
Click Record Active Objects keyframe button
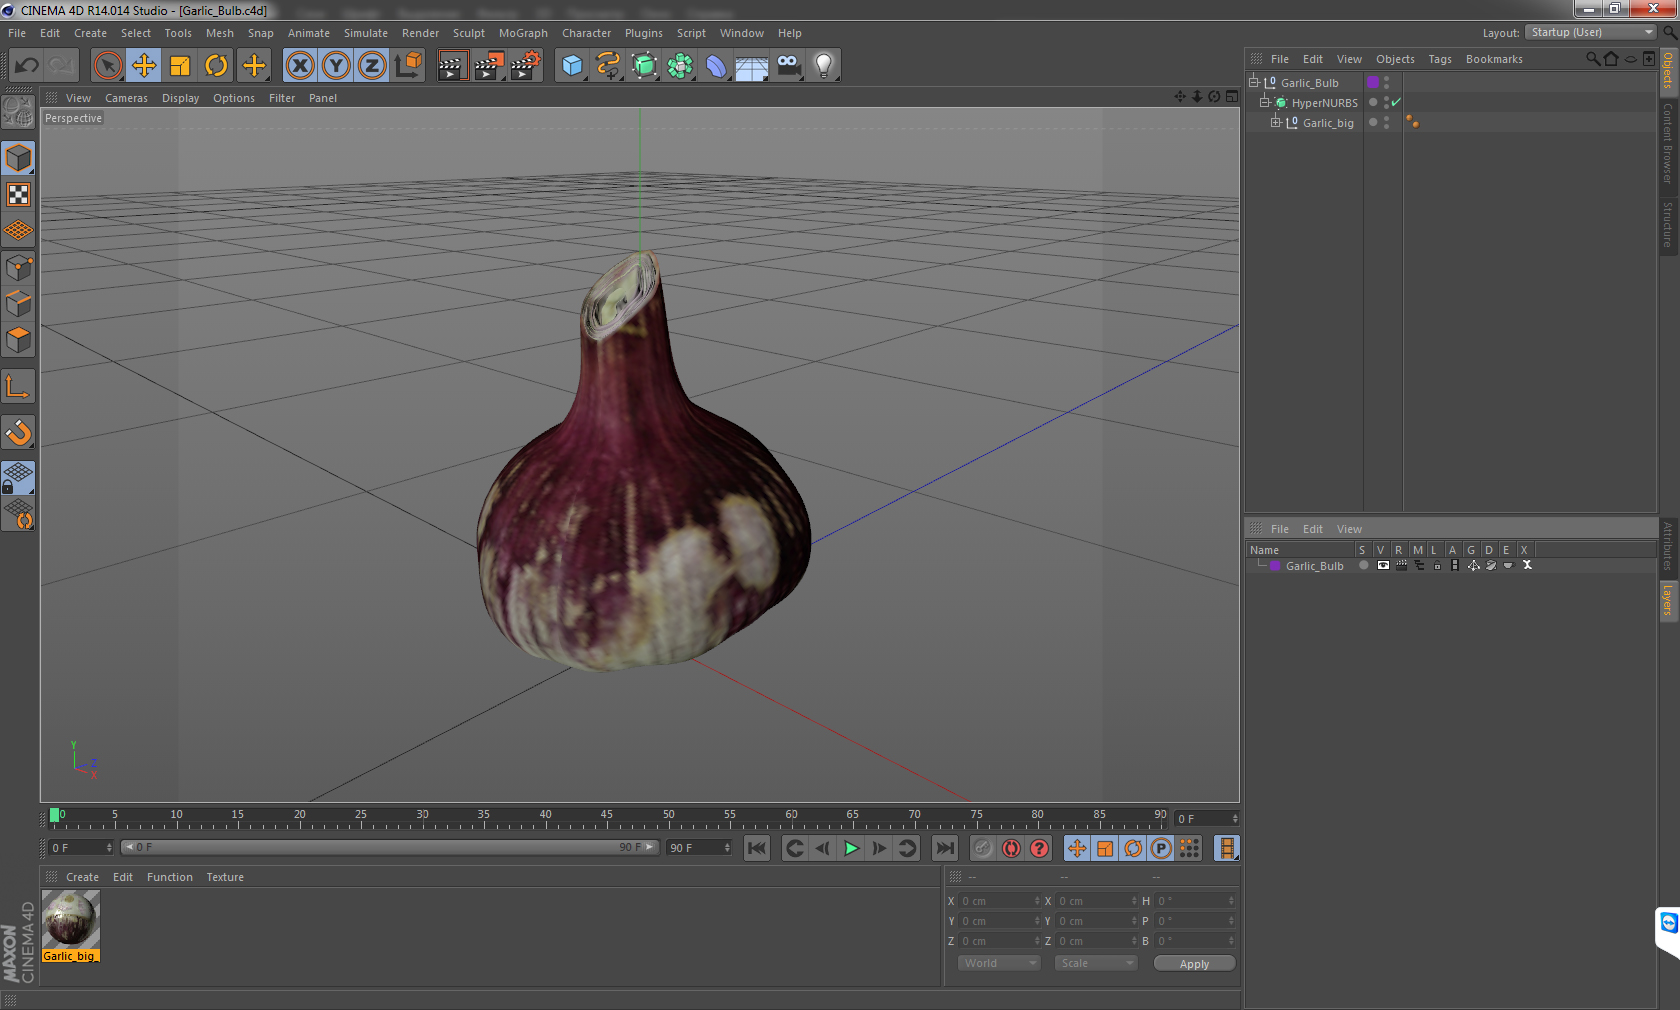coord(983,848)
